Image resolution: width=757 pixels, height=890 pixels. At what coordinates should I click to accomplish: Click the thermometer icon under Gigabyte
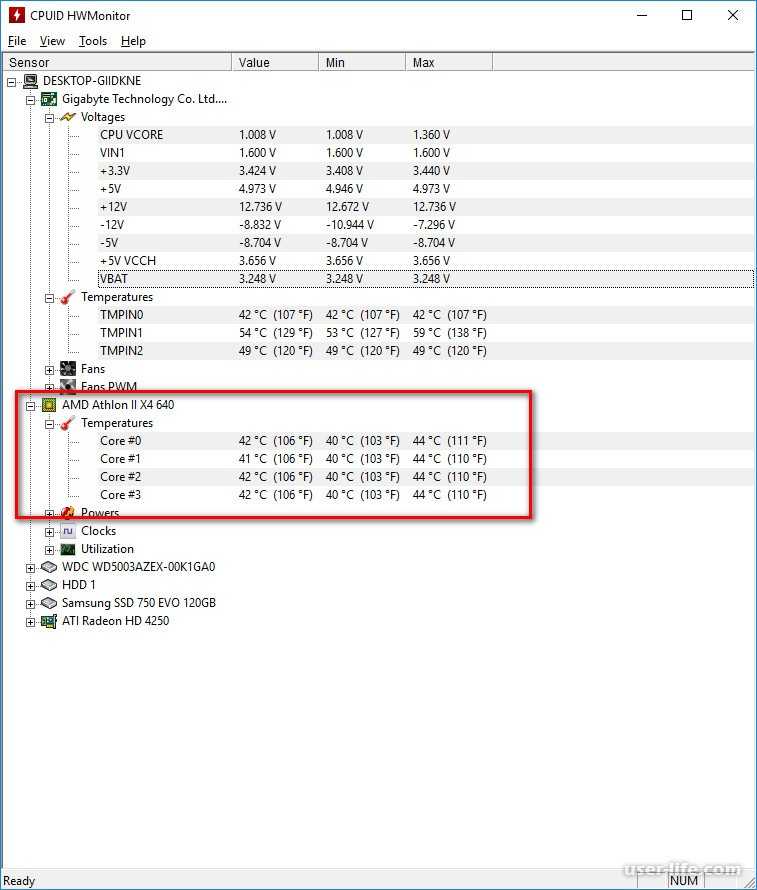click(68, 297)
